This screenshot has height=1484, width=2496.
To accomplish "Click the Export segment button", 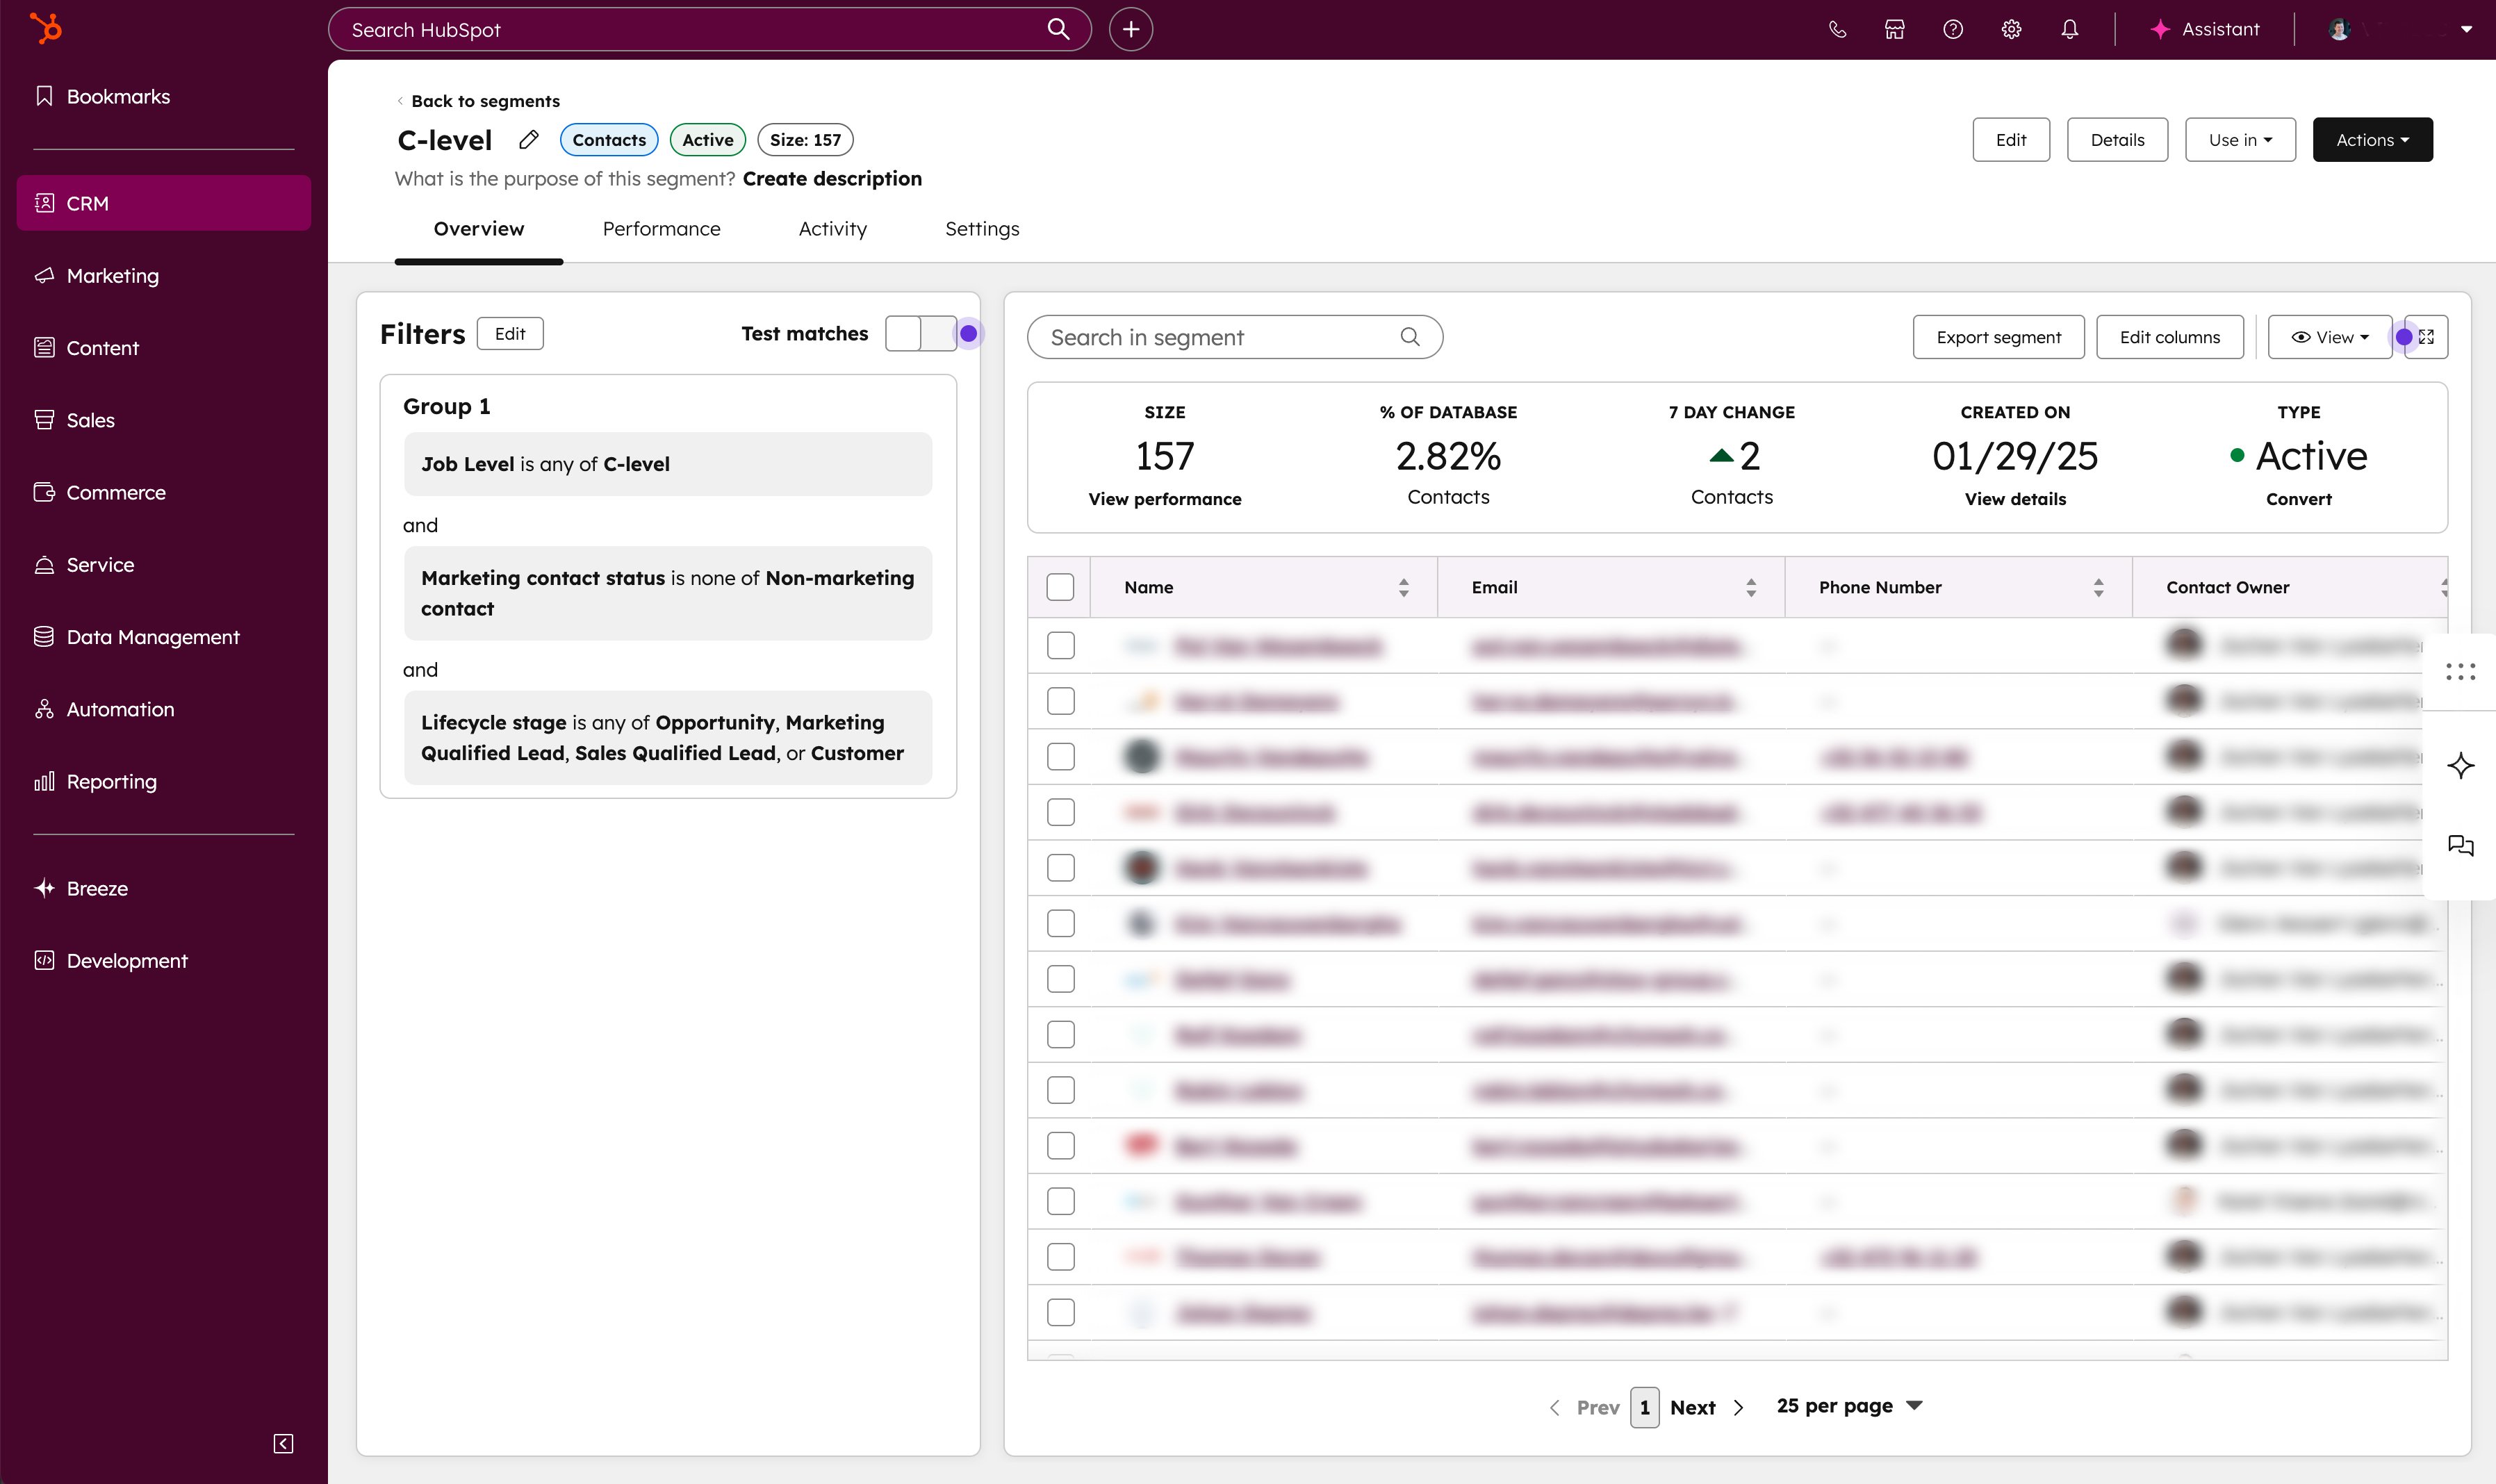I will 1997,337.
